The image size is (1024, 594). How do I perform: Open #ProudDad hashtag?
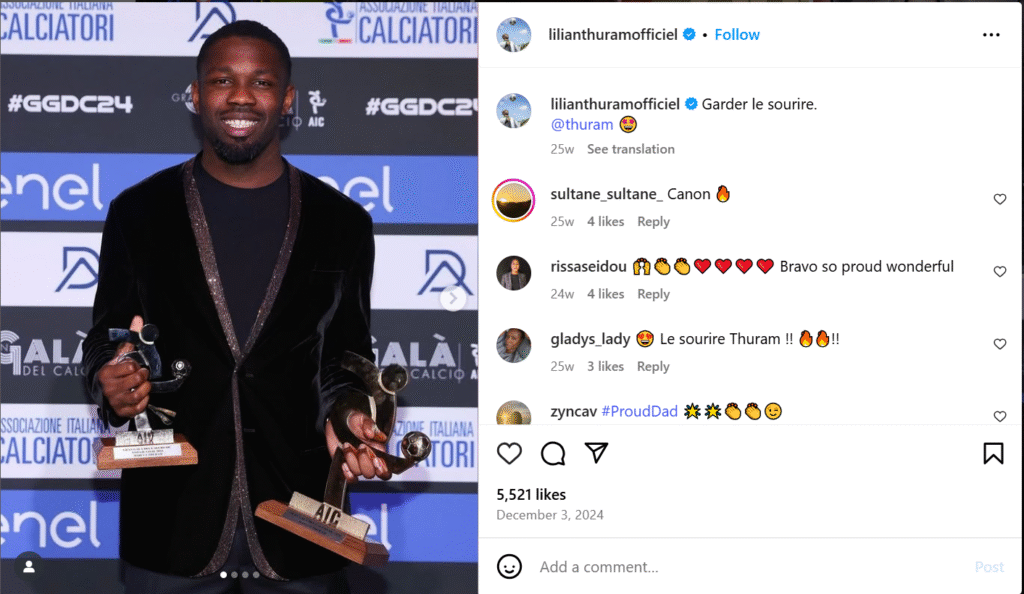click(639, 411)
